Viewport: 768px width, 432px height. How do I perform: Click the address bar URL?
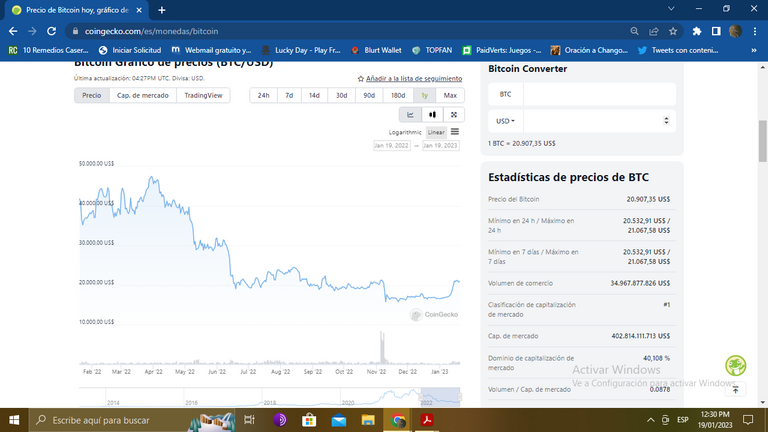click(x=151, y=31)
